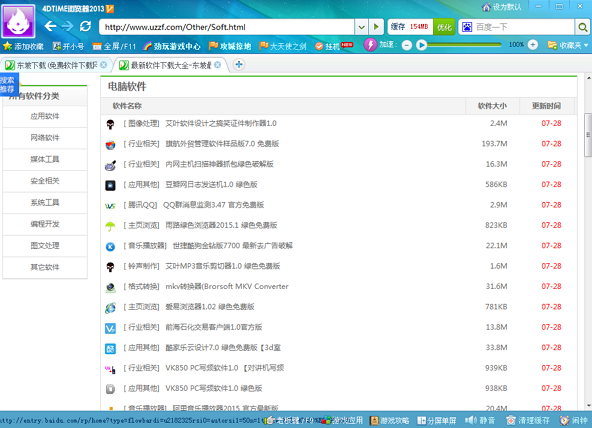Click icon of 内网主机扫描神器 row

click(x=110, y=165)
